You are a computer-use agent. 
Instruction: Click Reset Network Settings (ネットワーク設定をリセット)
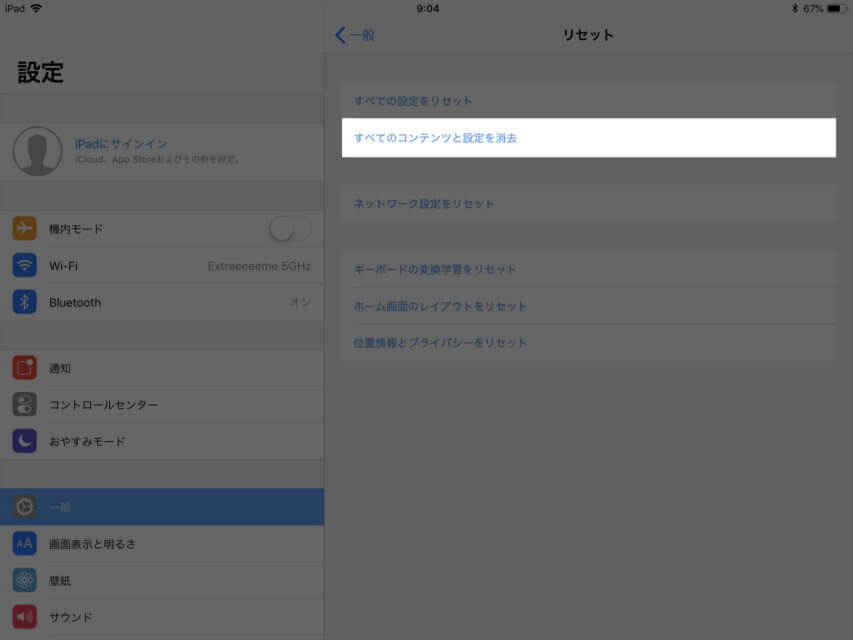point(589,204)
